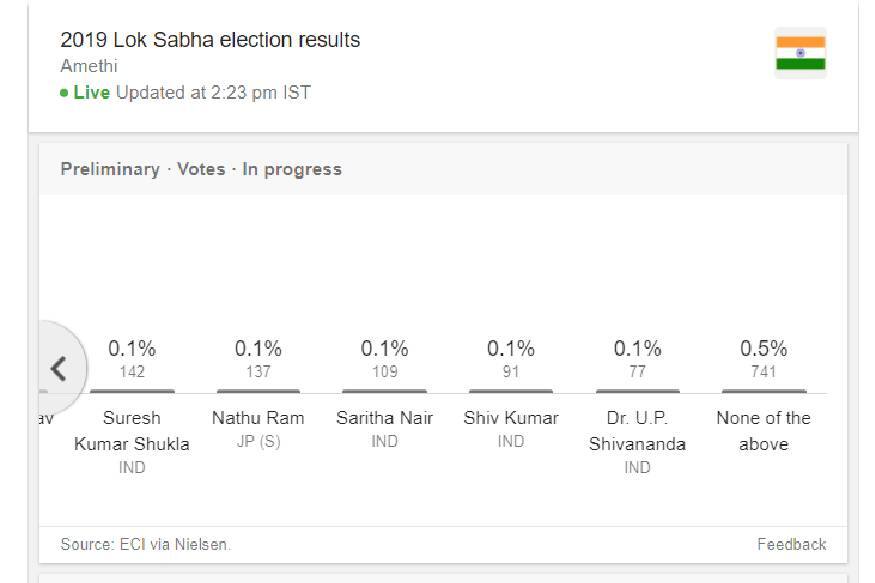Select the None of the above entry
This screenshot has width=875, height=583.
(763, 430)
